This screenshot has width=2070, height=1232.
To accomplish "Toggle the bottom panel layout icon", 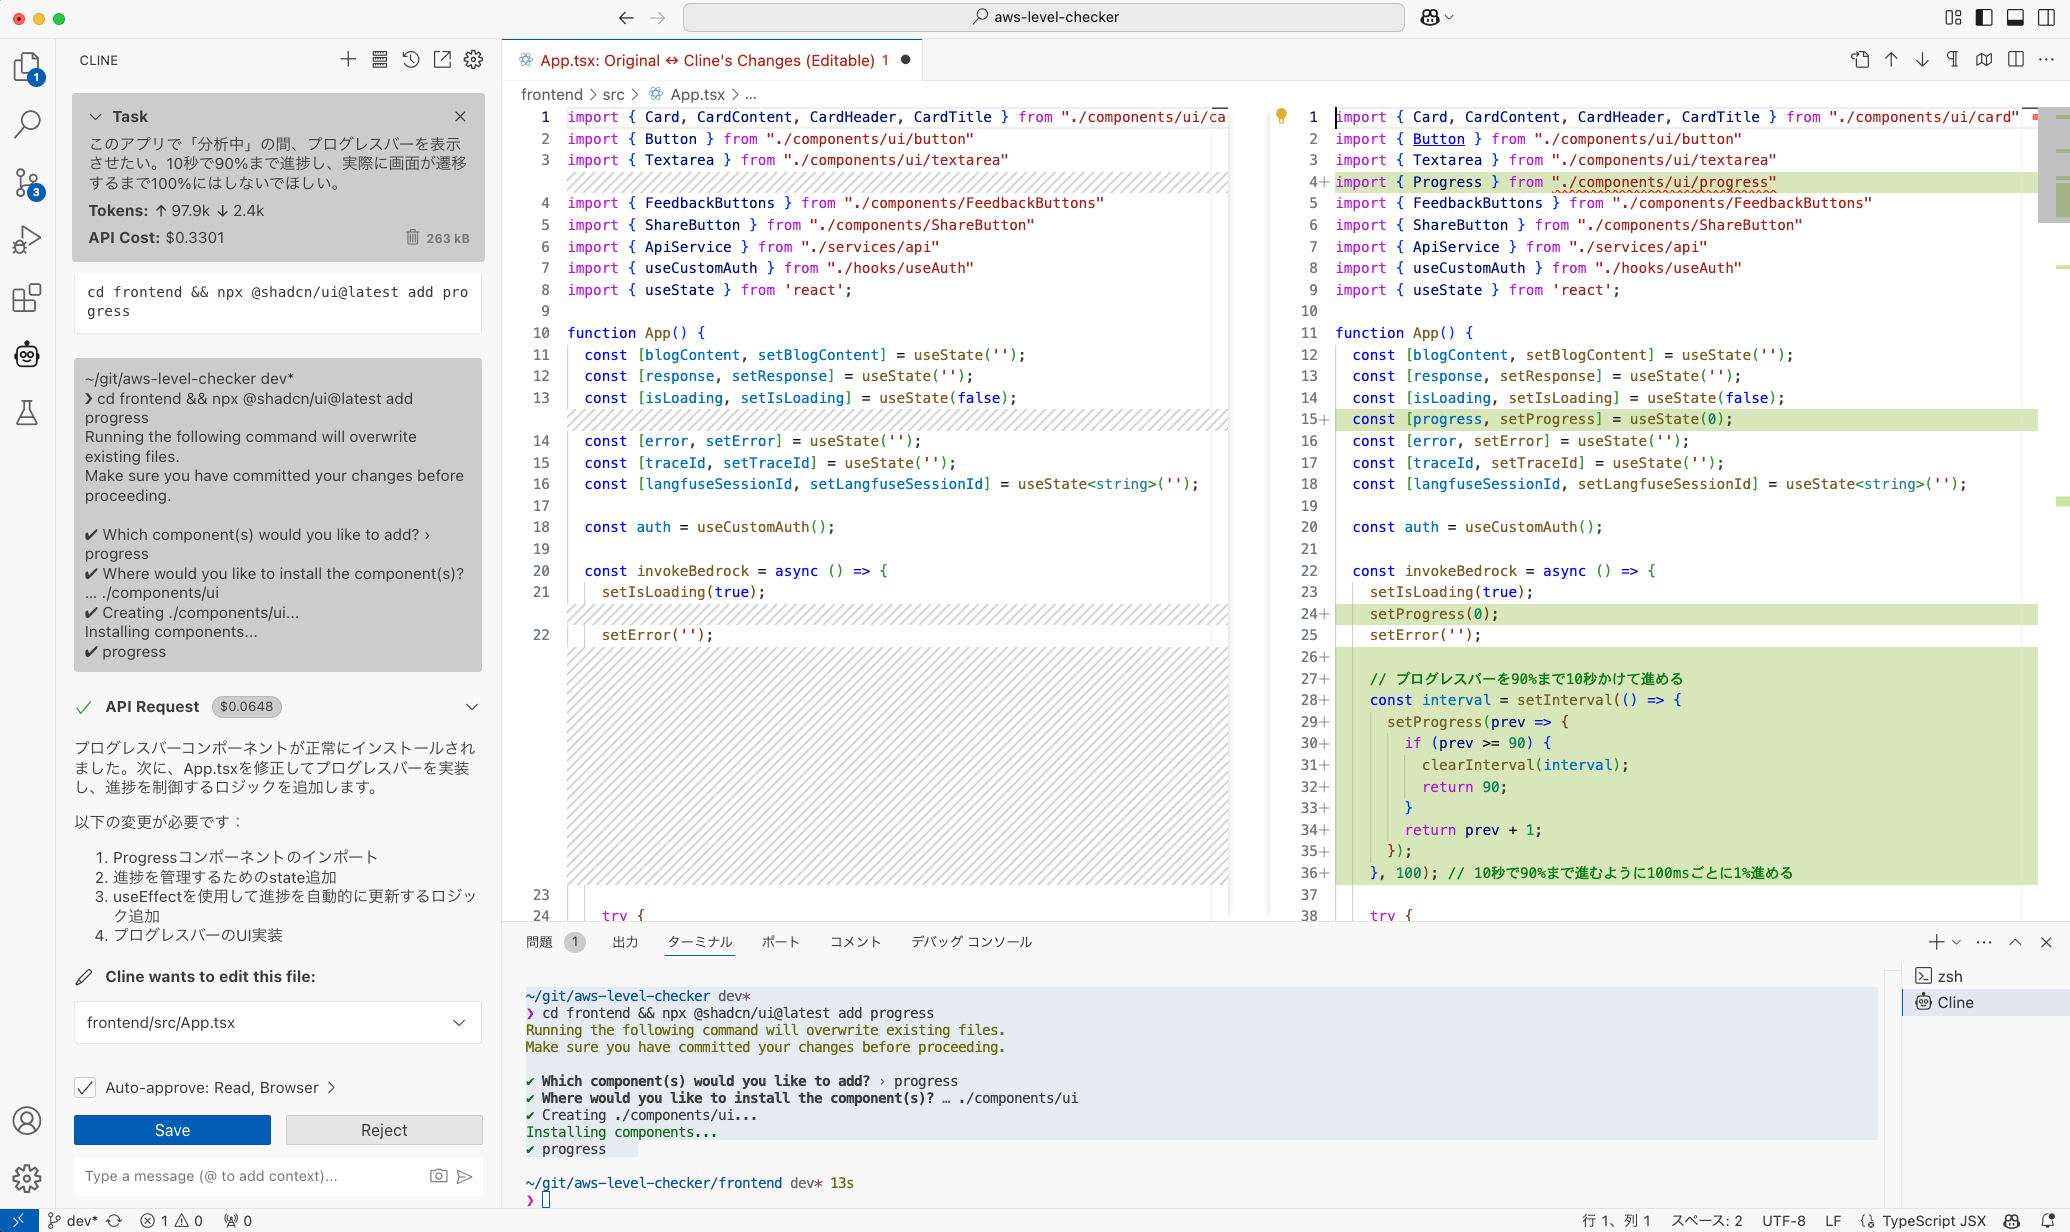I will tap(2016, 17).
